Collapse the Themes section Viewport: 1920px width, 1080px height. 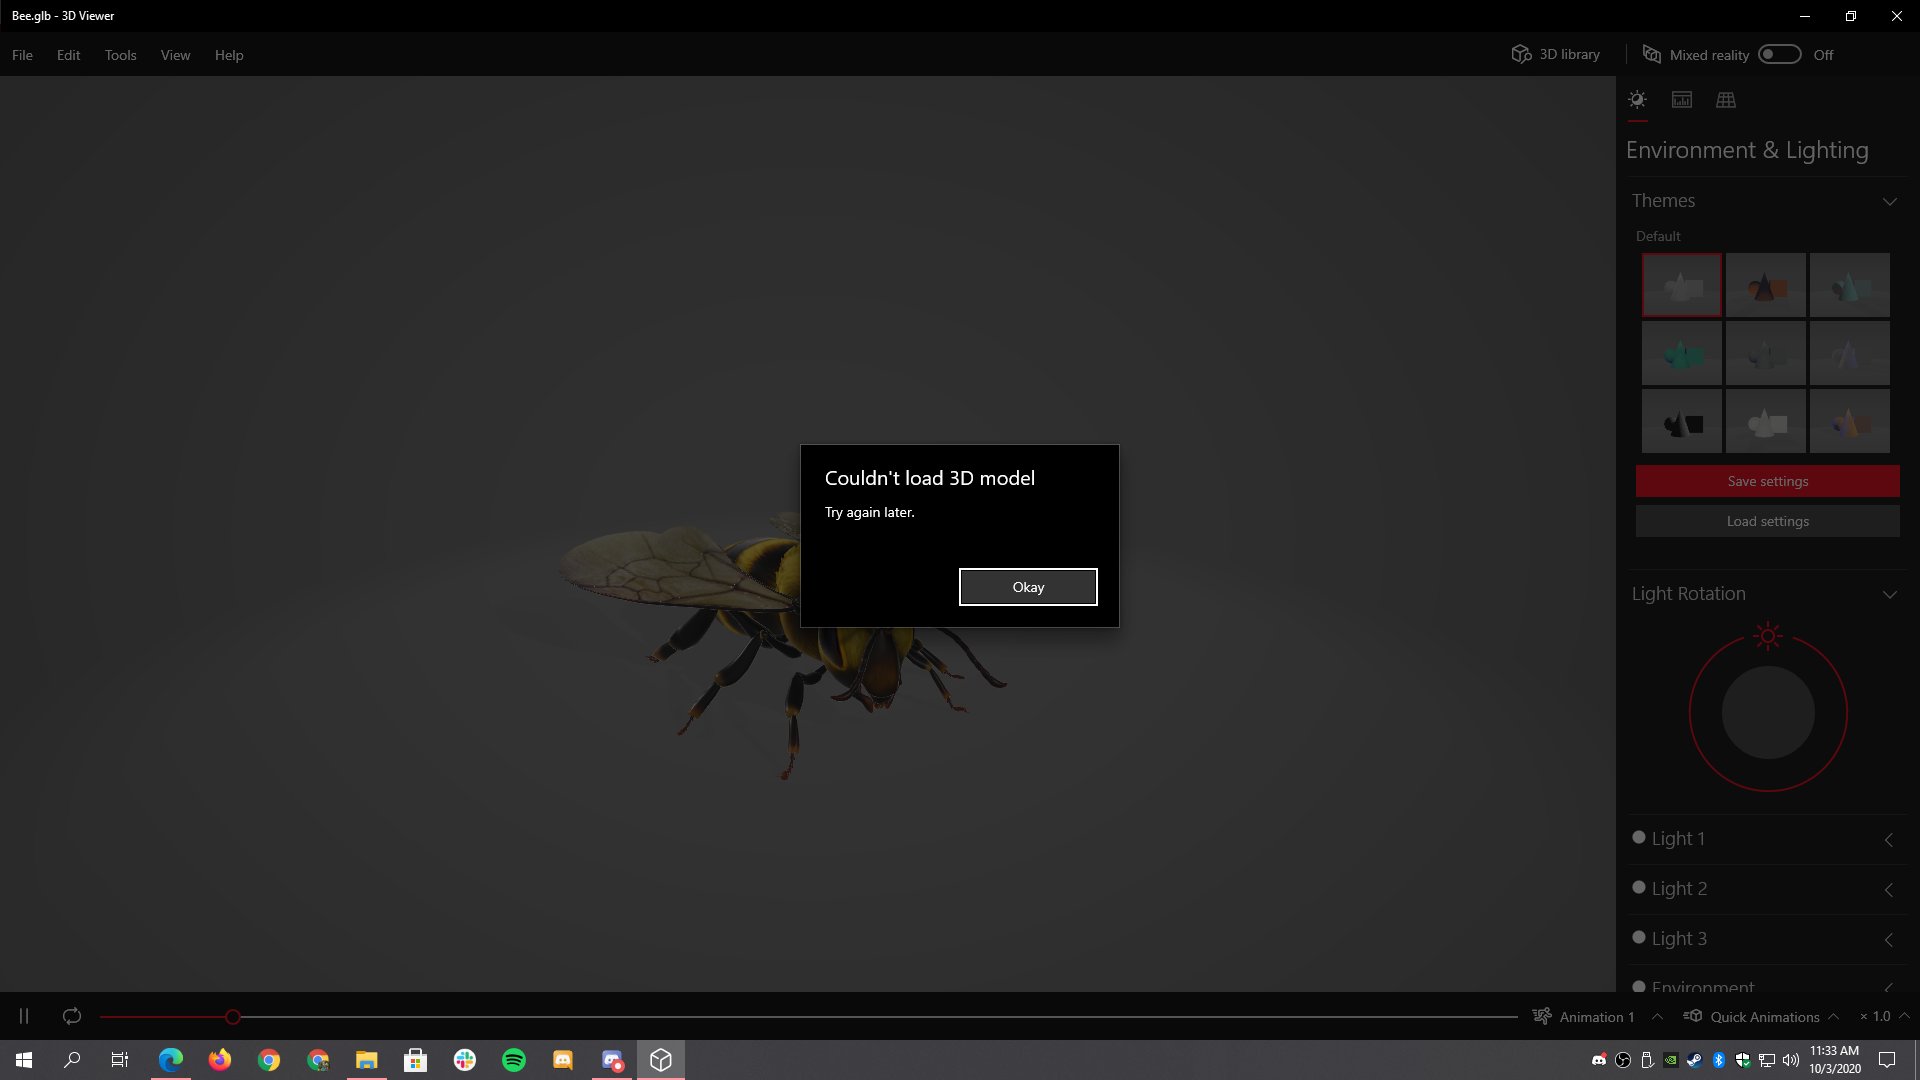click(x=1889, y=201)
